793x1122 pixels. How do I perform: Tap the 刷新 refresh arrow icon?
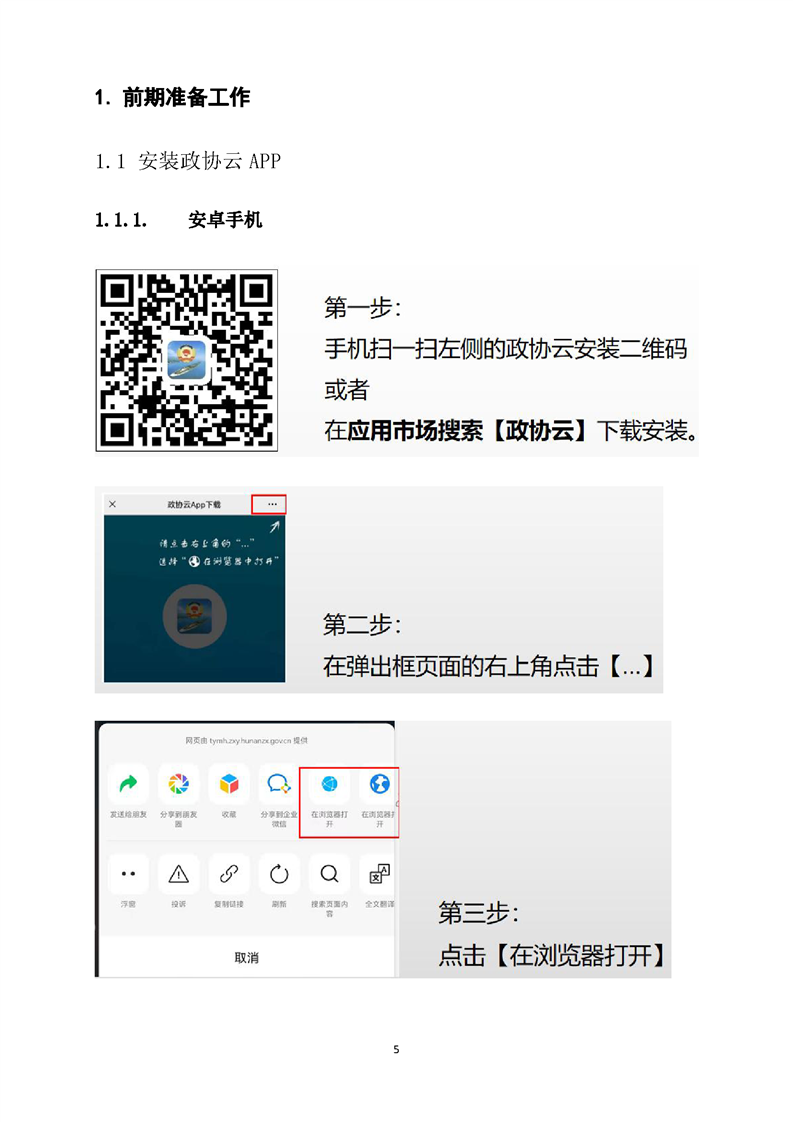pyautogui.click(x=279, y=874)
